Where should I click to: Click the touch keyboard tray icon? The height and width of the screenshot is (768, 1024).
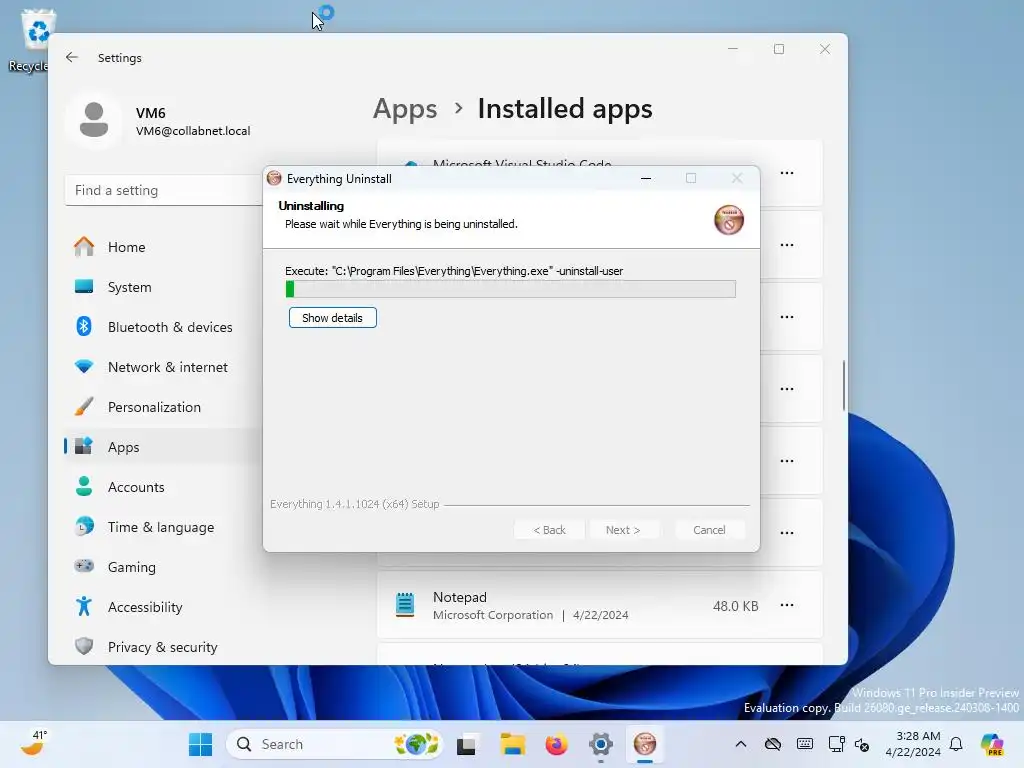coord(805,744)
